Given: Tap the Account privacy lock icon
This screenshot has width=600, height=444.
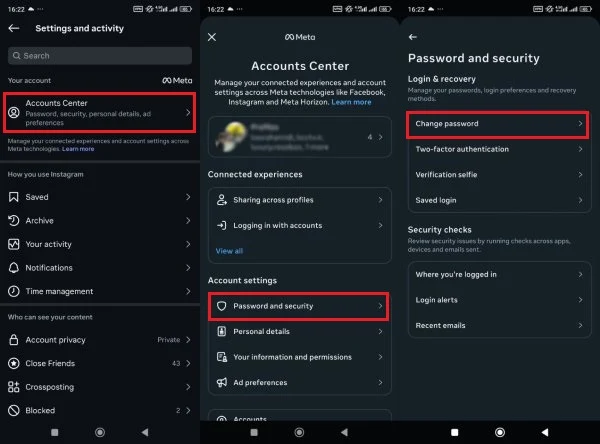Looking at the screenshot, I should [13, 340].
